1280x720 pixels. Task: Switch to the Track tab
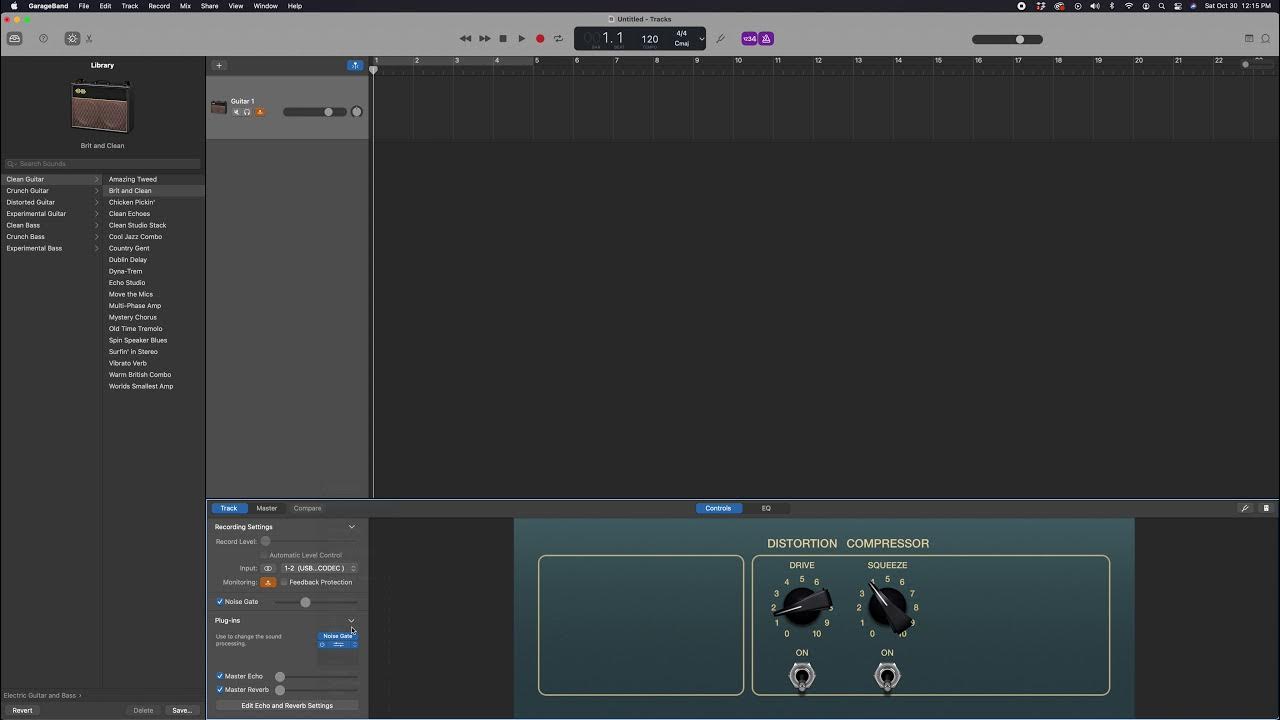click(x=229, y=508)
